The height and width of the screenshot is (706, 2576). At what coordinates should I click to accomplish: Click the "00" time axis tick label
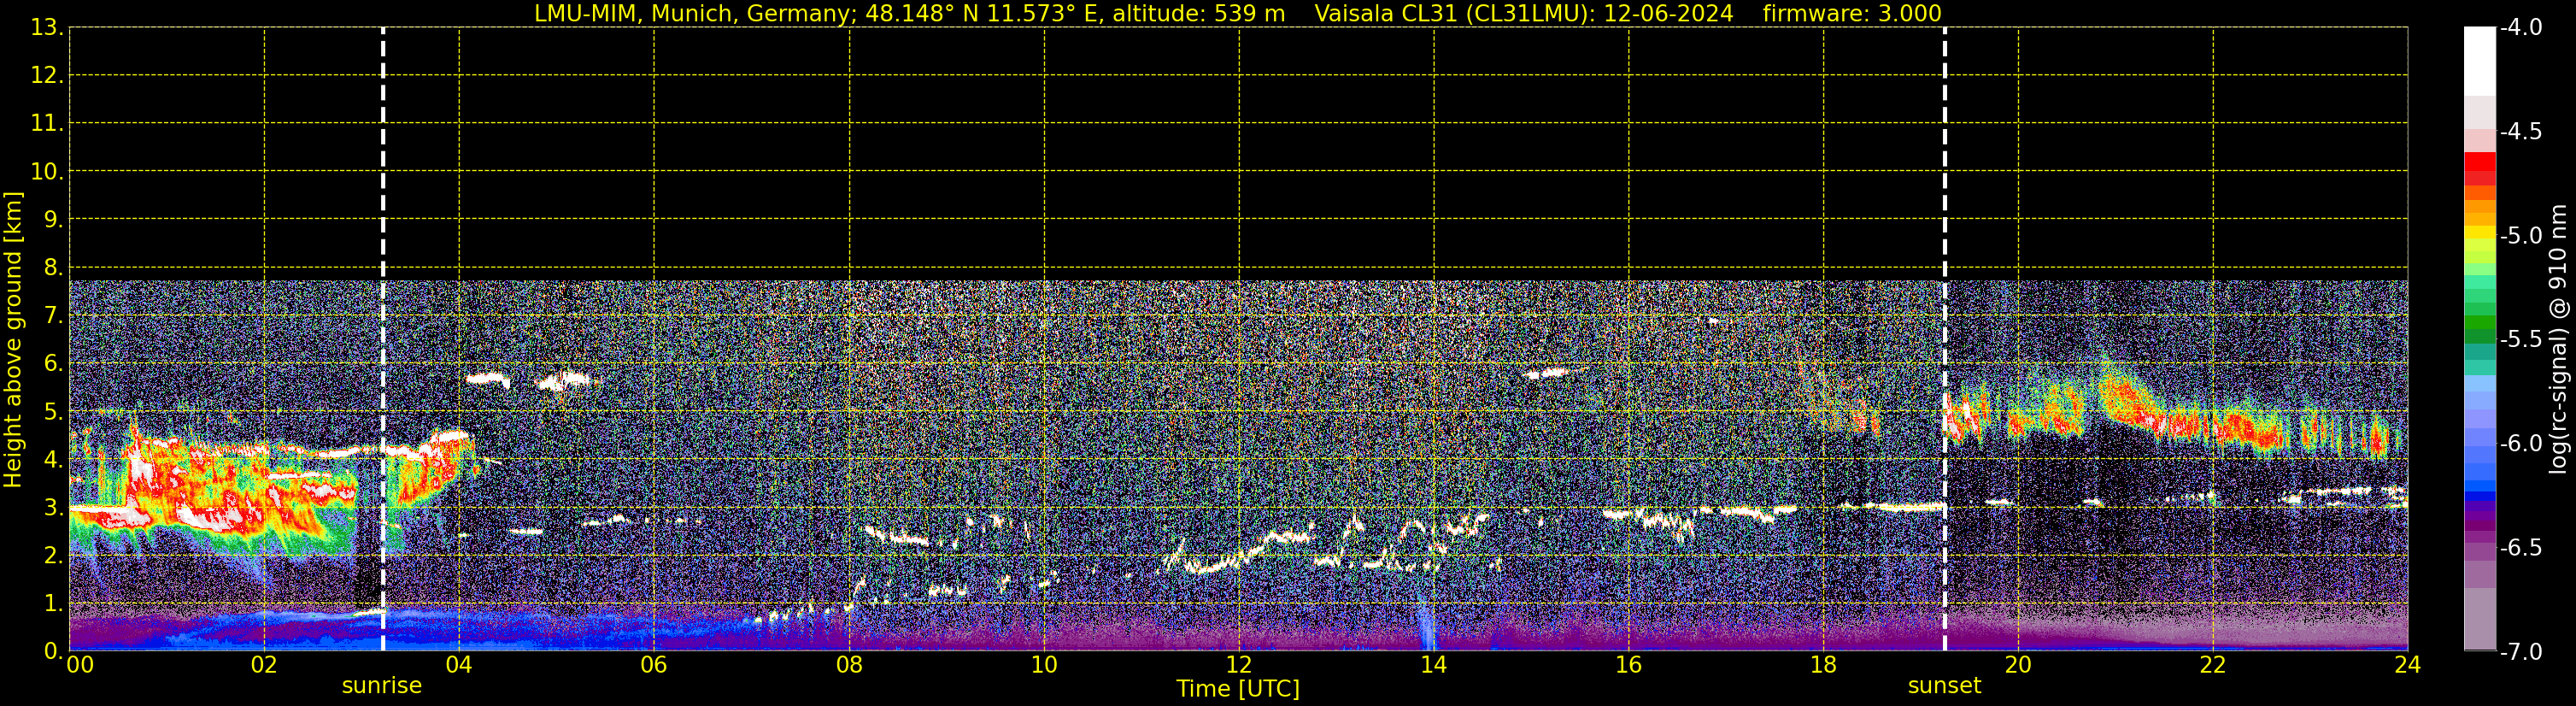pos(80,665)
